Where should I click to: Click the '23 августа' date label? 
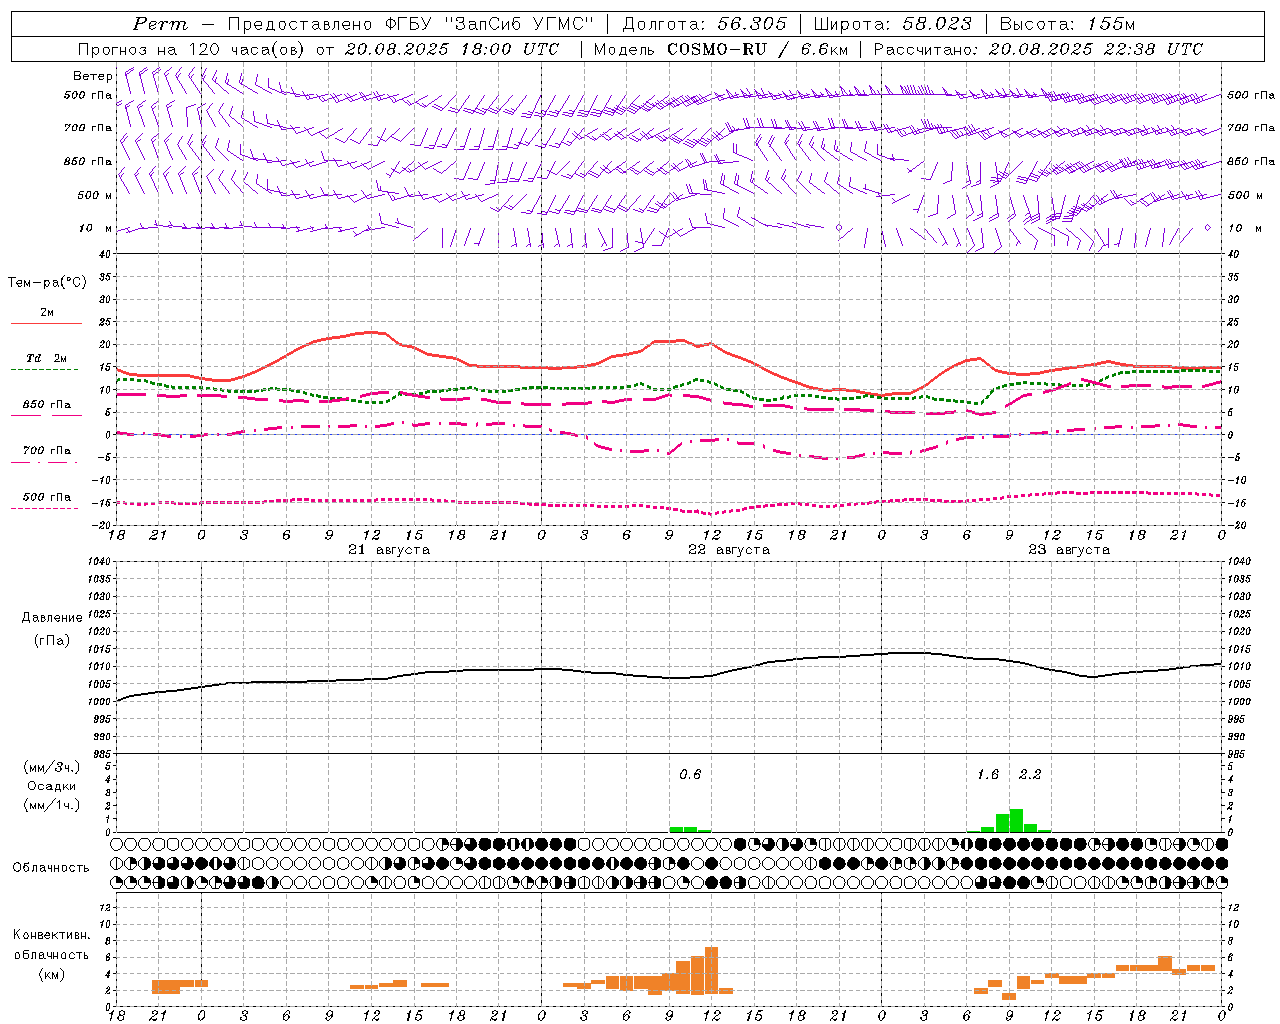(x=1069, y=550)
